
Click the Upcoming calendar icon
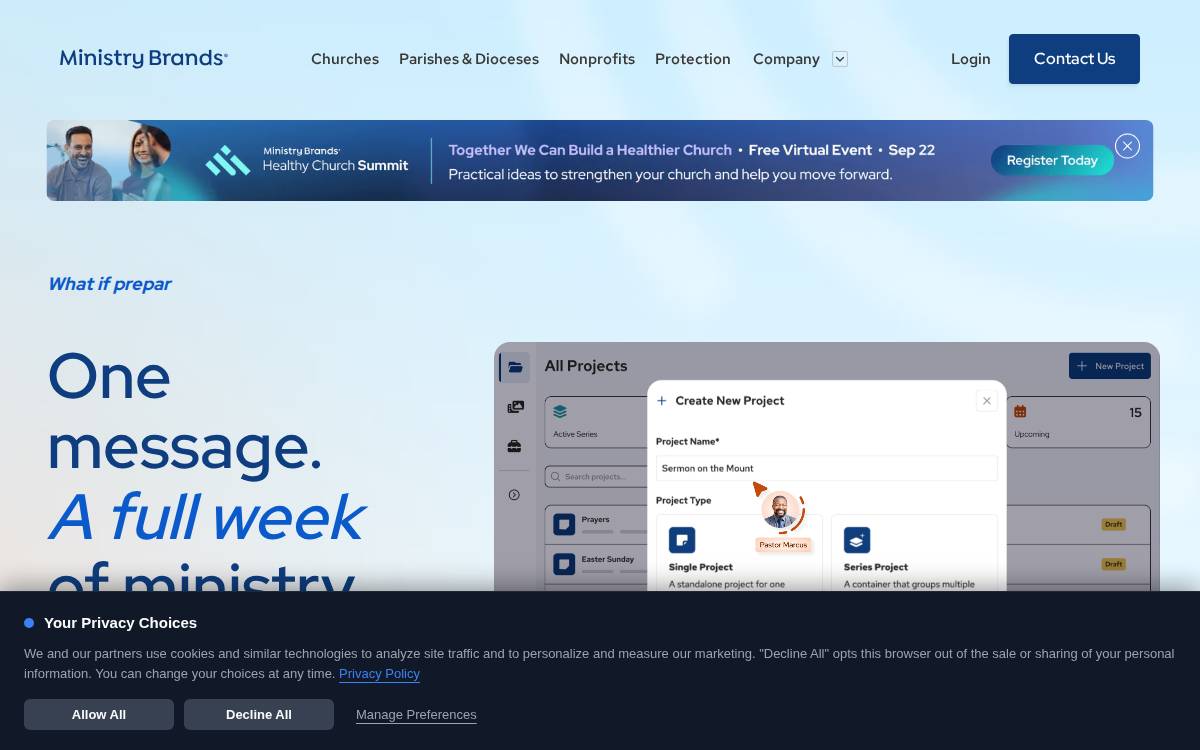1020,411
